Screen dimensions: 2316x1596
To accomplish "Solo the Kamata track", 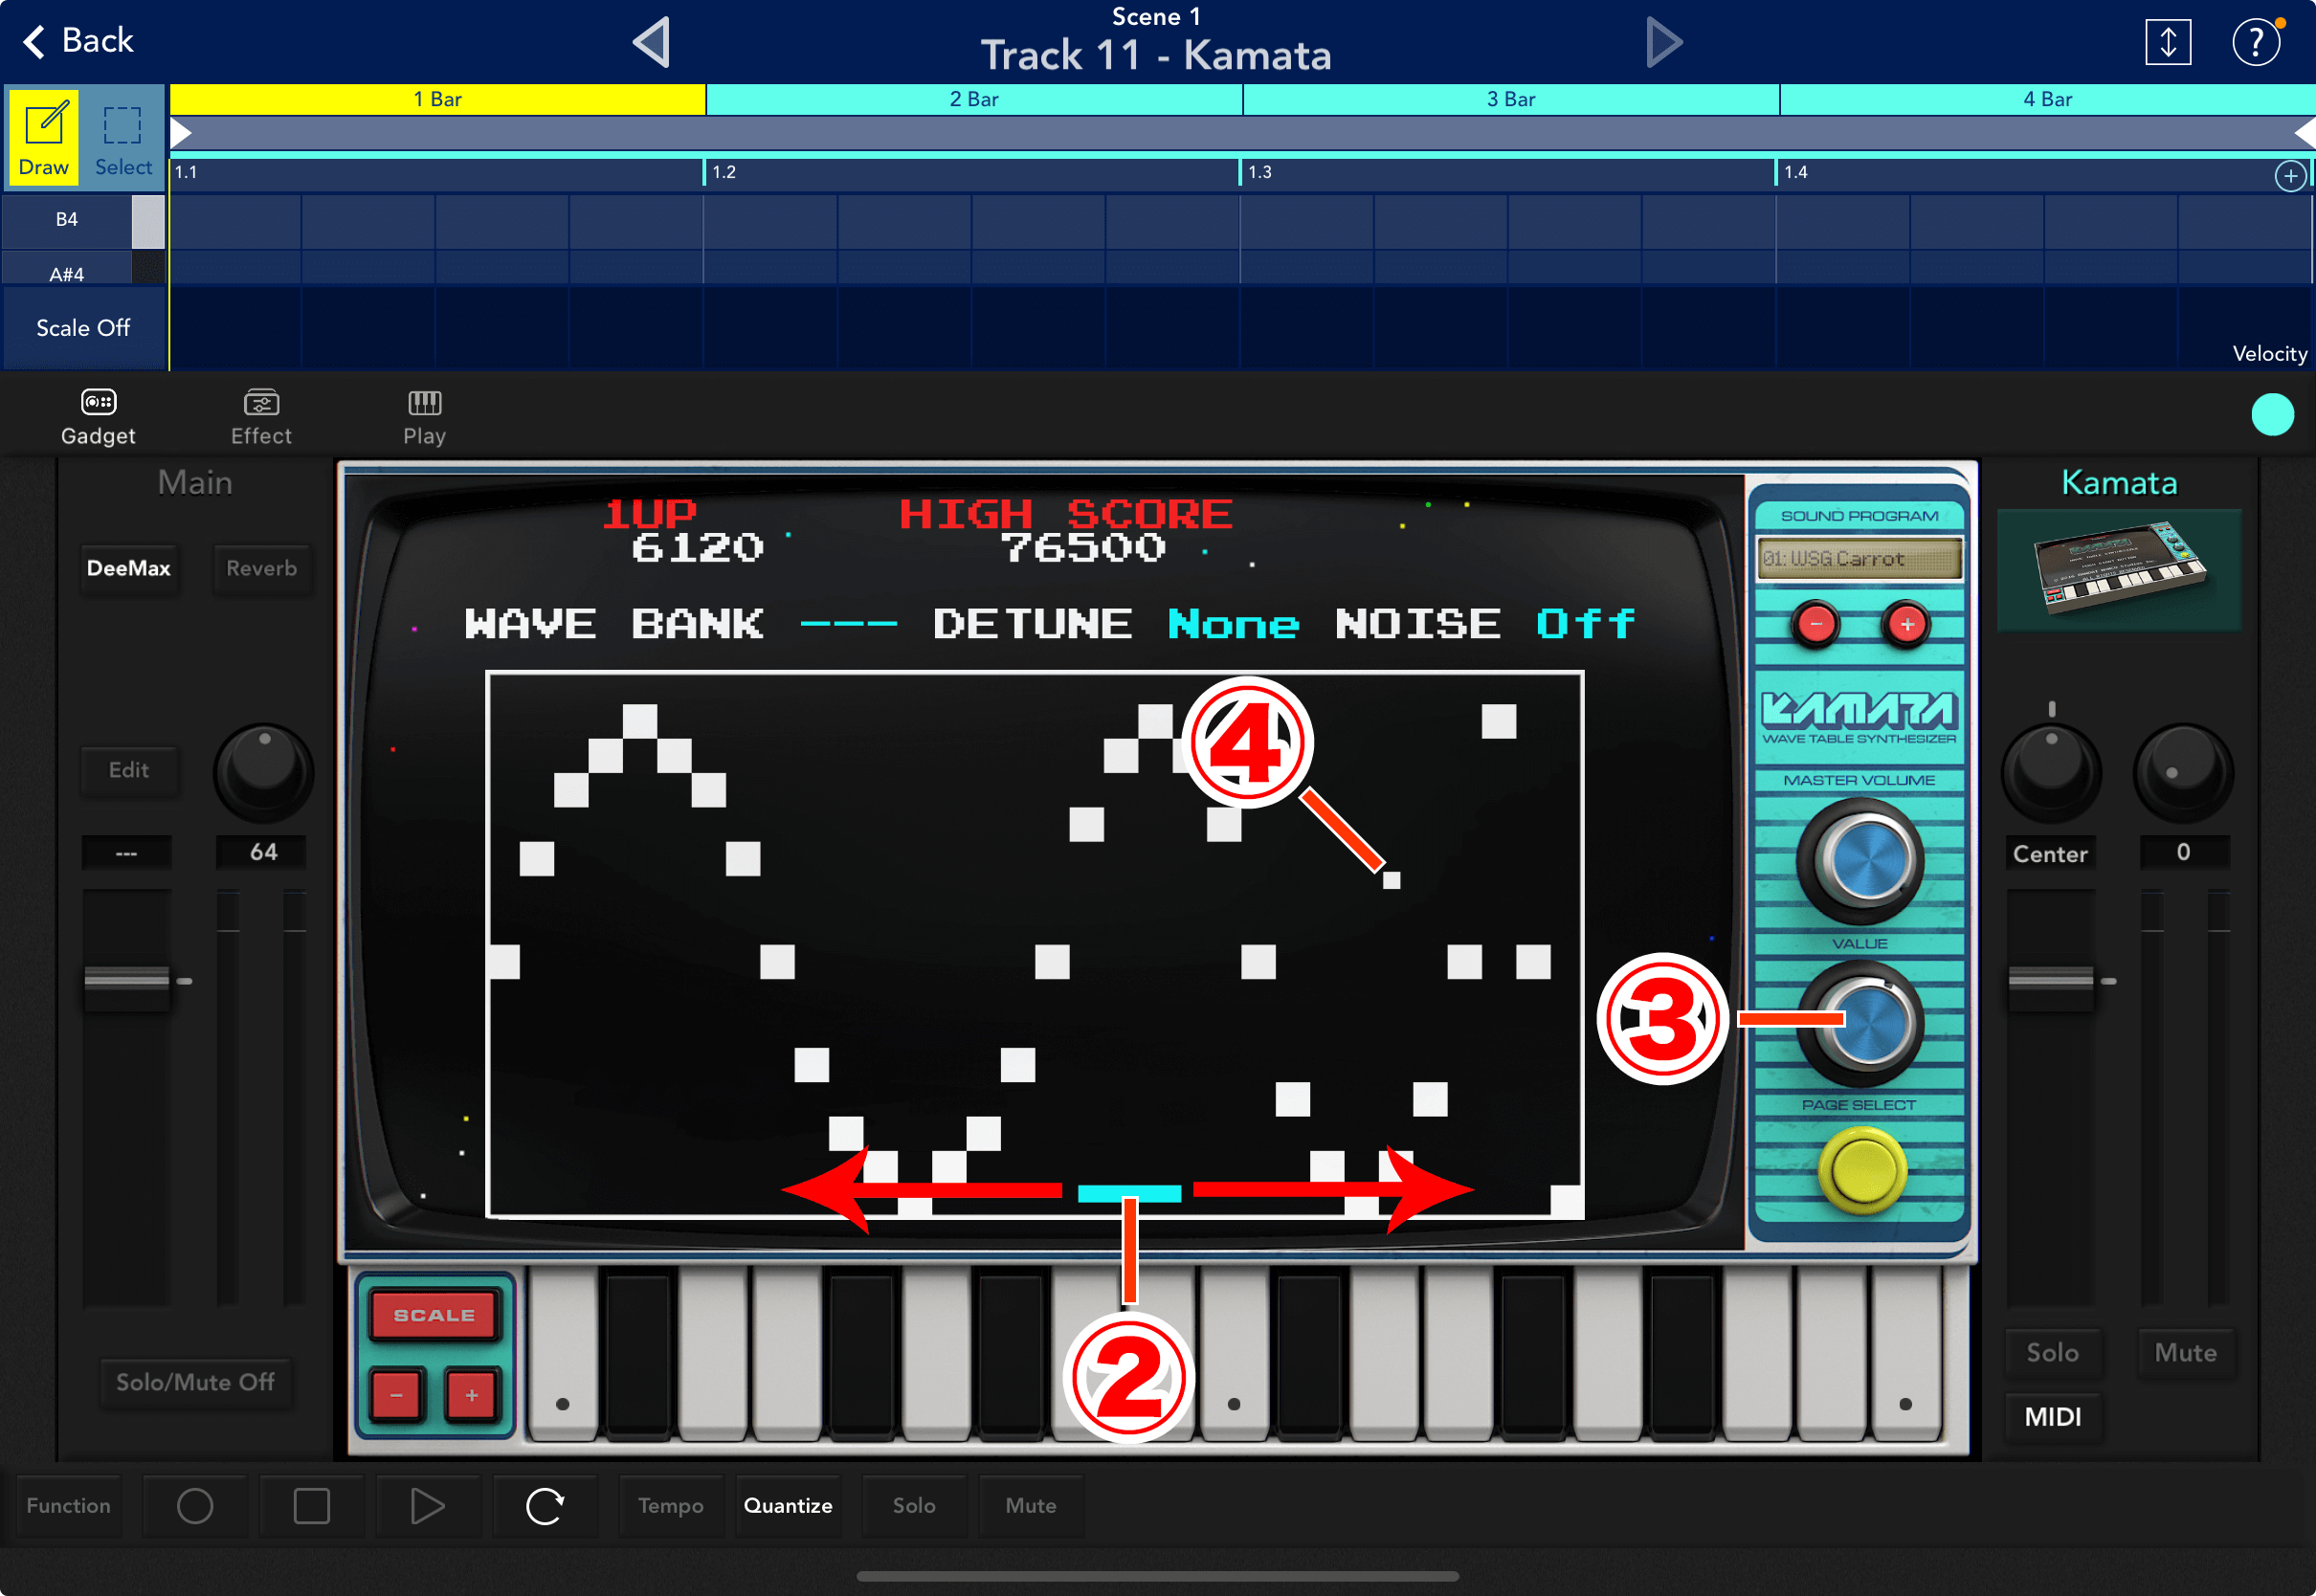I will pyautogui.click(x=2052, y=1352).
